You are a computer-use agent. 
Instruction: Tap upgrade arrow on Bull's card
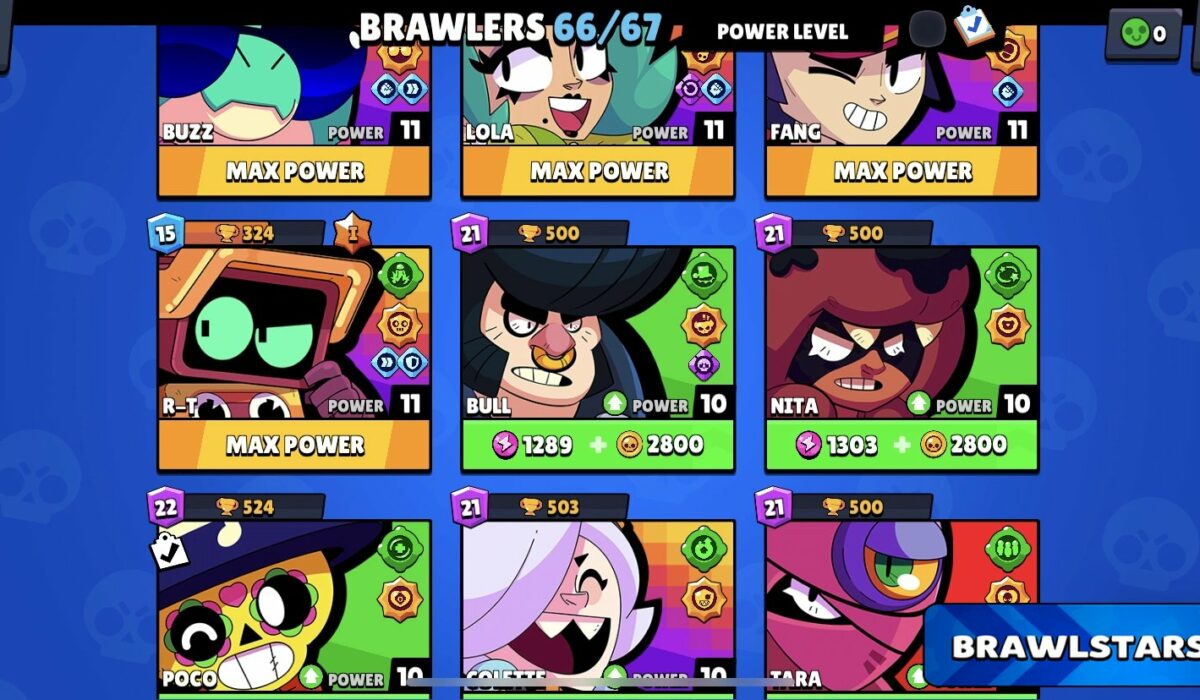pyautogui.click(x=616, y=405)
